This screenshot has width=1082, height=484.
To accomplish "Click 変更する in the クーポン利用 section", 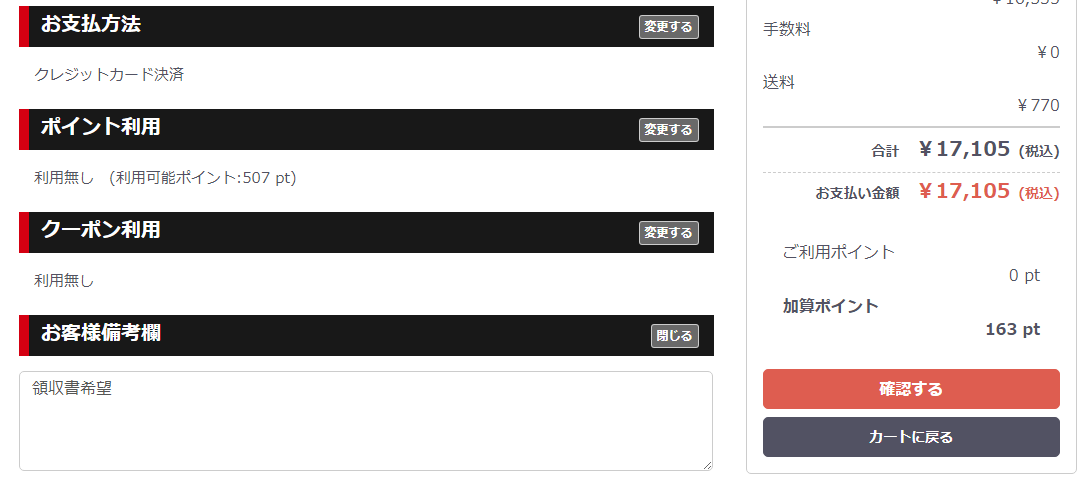I will (669, 233).
